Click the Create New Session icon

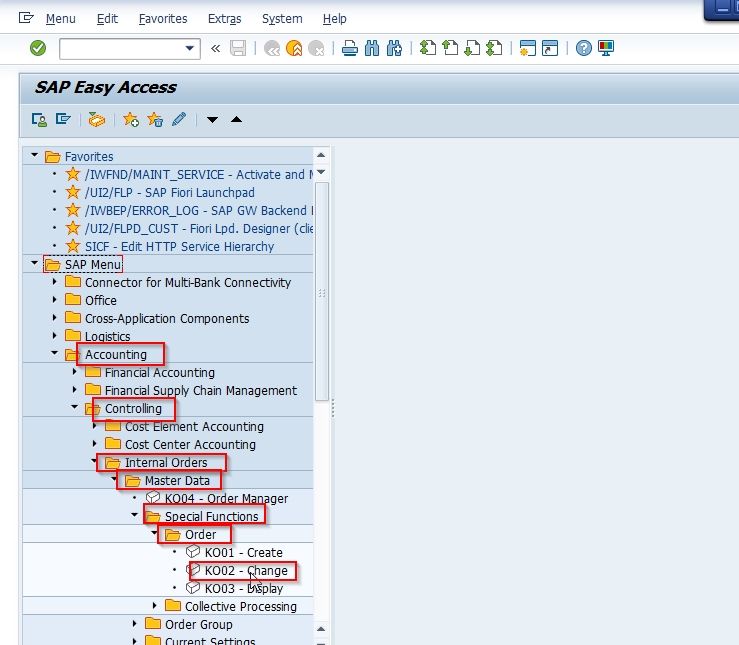[527, 48]
